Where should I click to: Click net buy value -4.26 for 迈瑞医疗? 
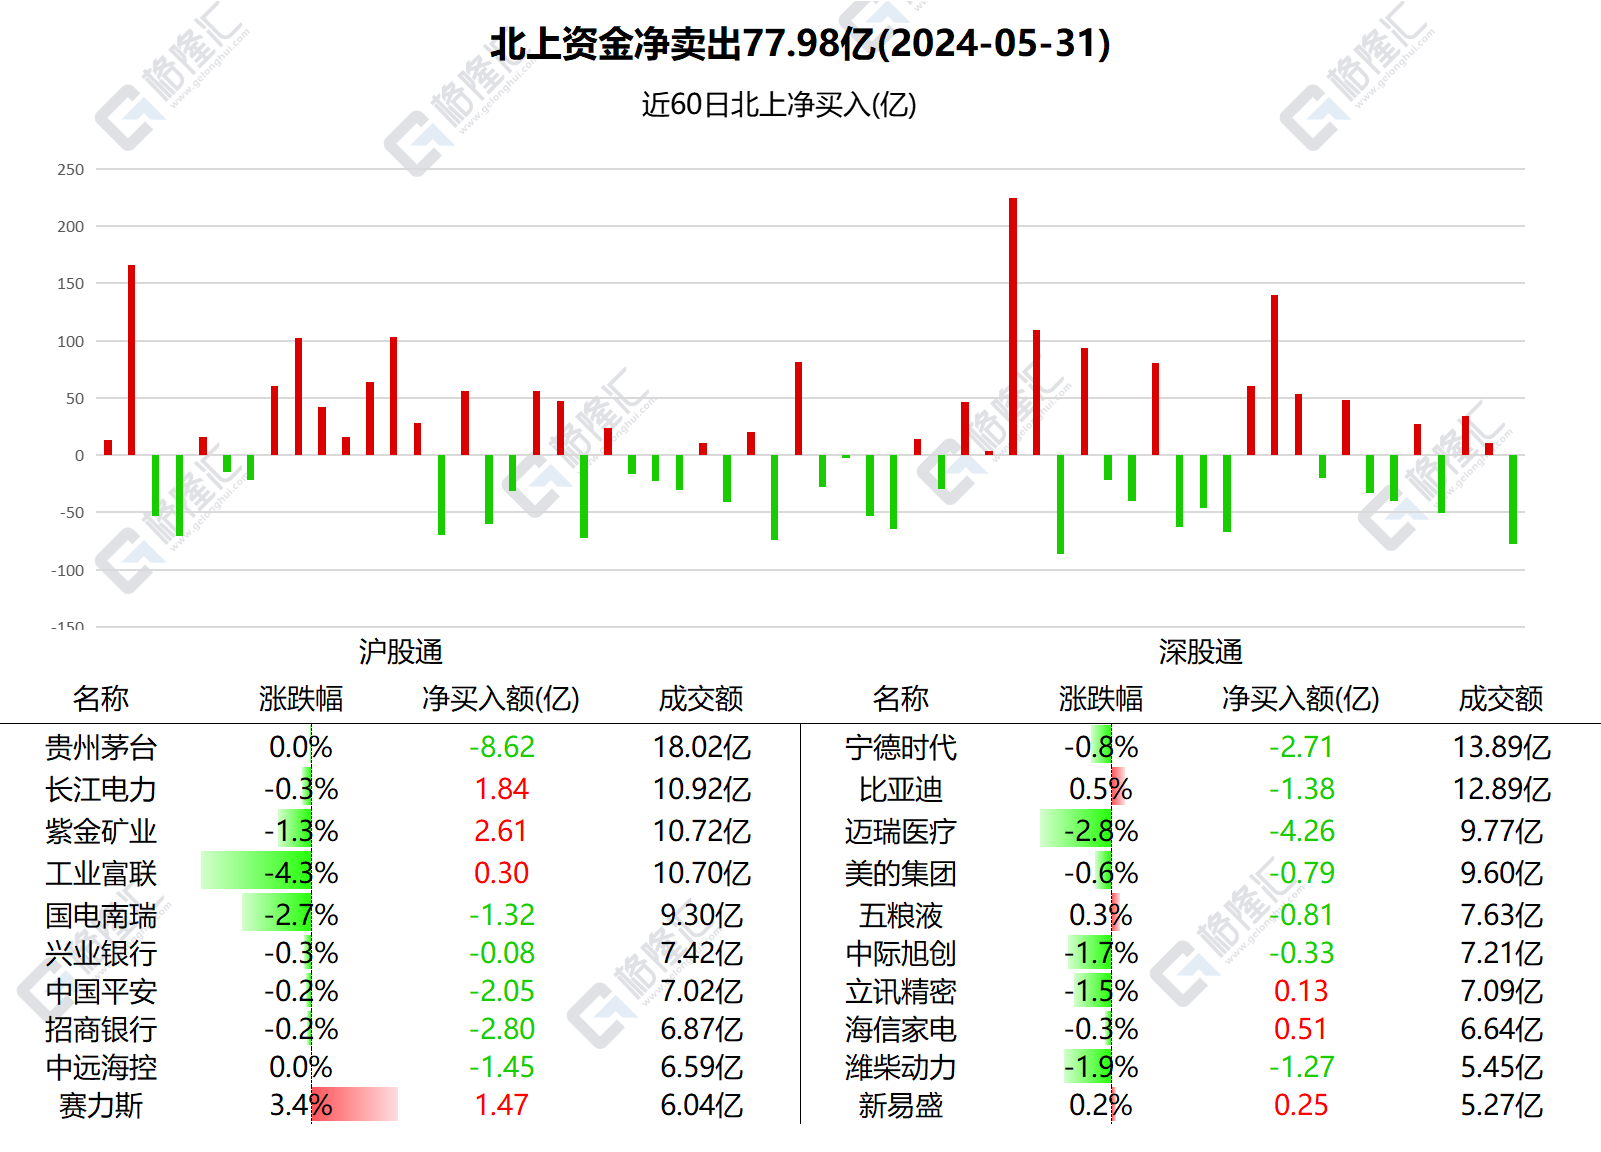tap(1301, 831)
